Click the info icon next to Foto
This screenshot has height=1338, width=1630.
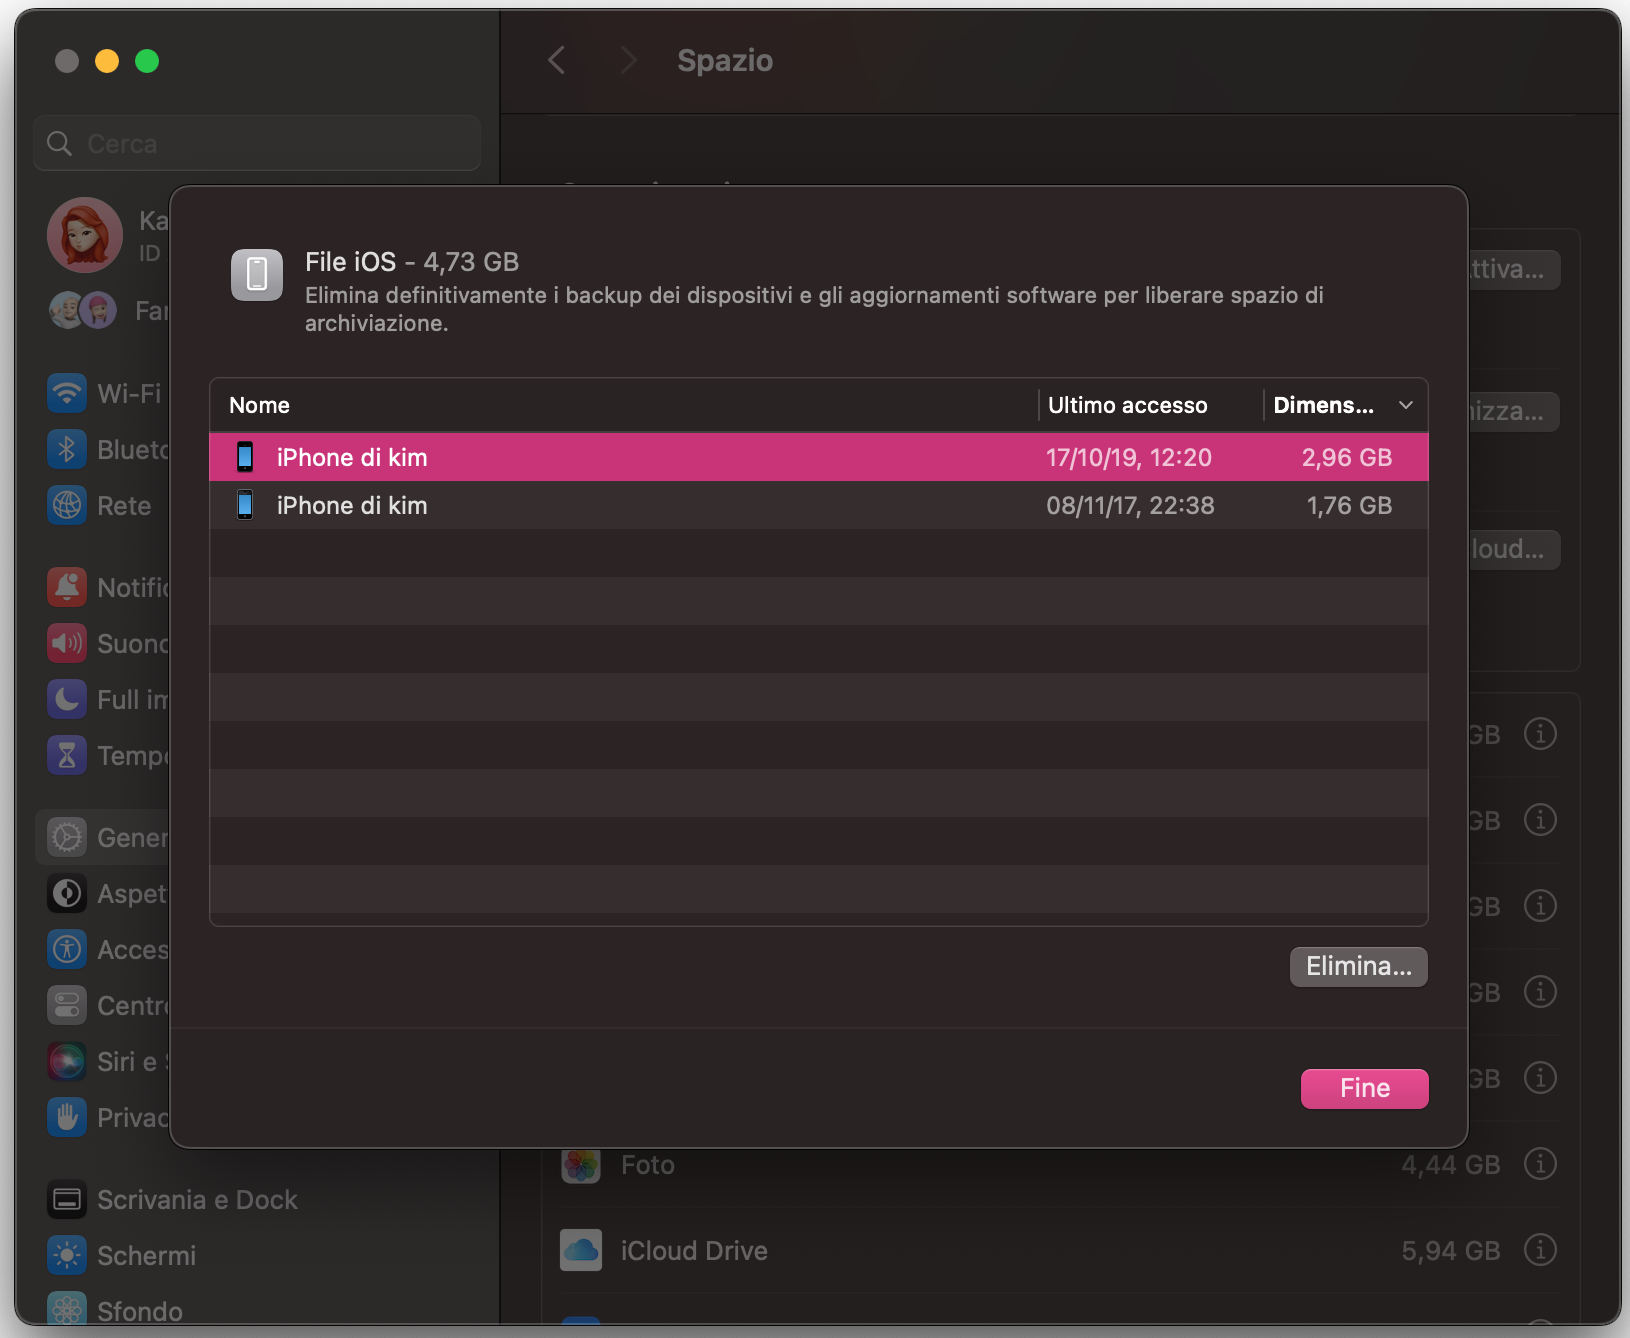[x=1539, y=1164]
